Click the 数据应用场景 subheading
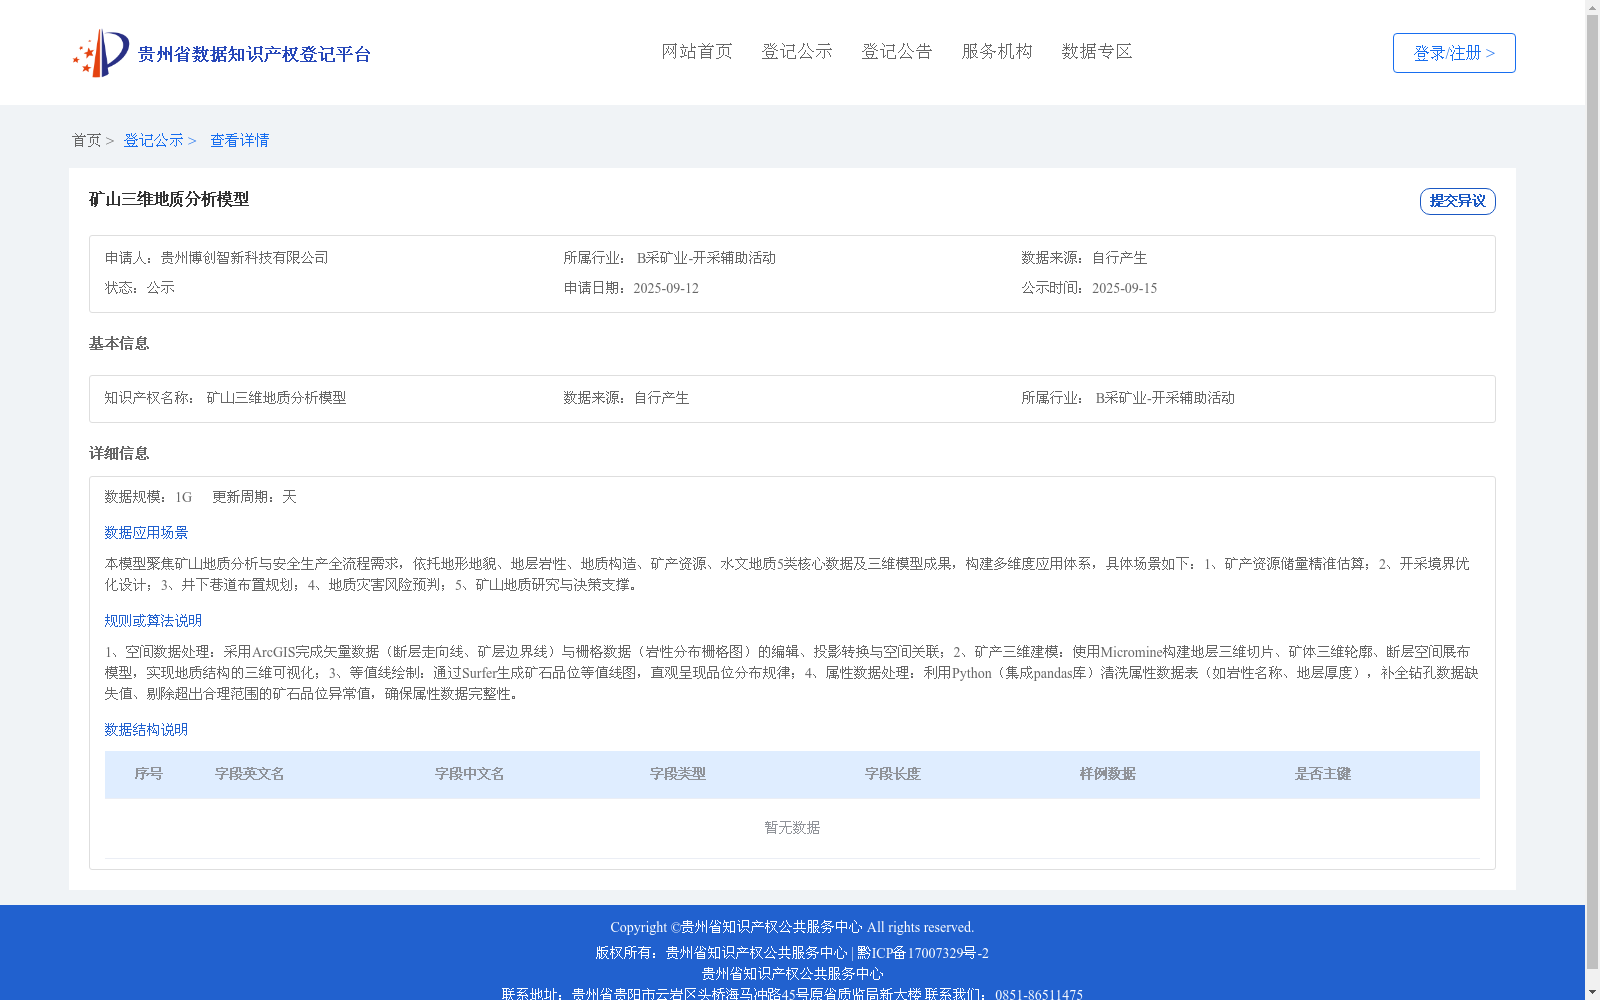This screenshot has width=1600, height=1000. pyautogui.click(x=146, y=533)
